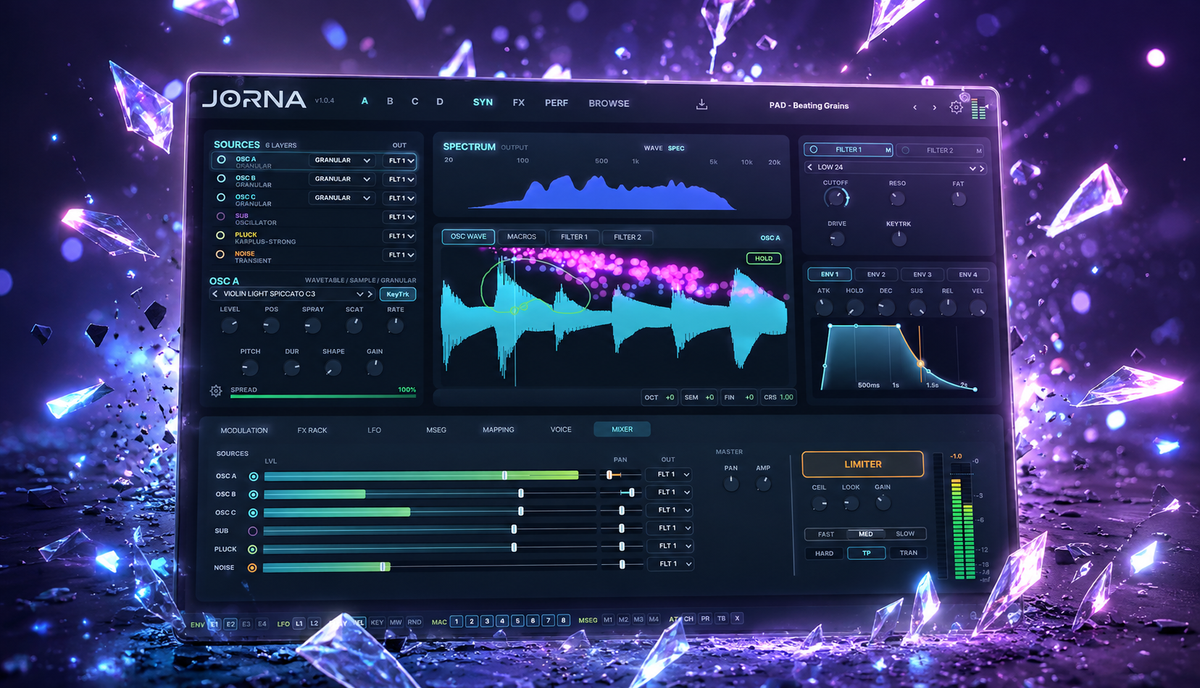
Task: Click the OSC A PITCH knob
Action: [x=250, y=367]
